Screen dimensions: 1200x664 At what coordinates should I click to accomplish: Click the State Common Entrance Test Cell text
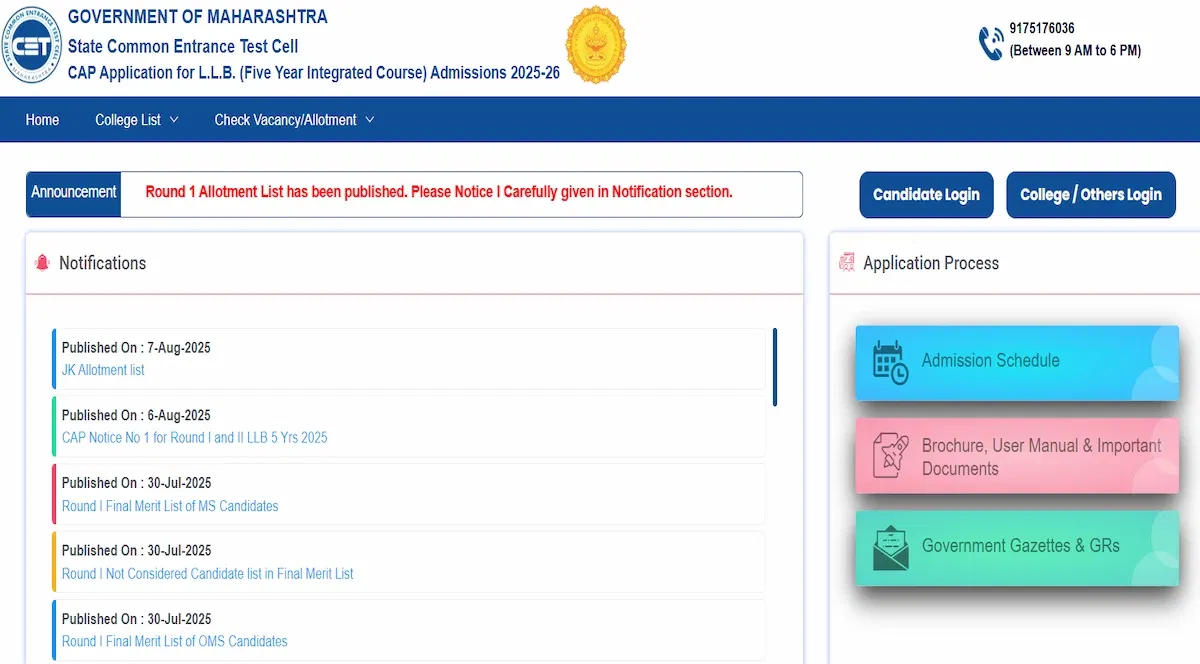[x=183, y=46]
